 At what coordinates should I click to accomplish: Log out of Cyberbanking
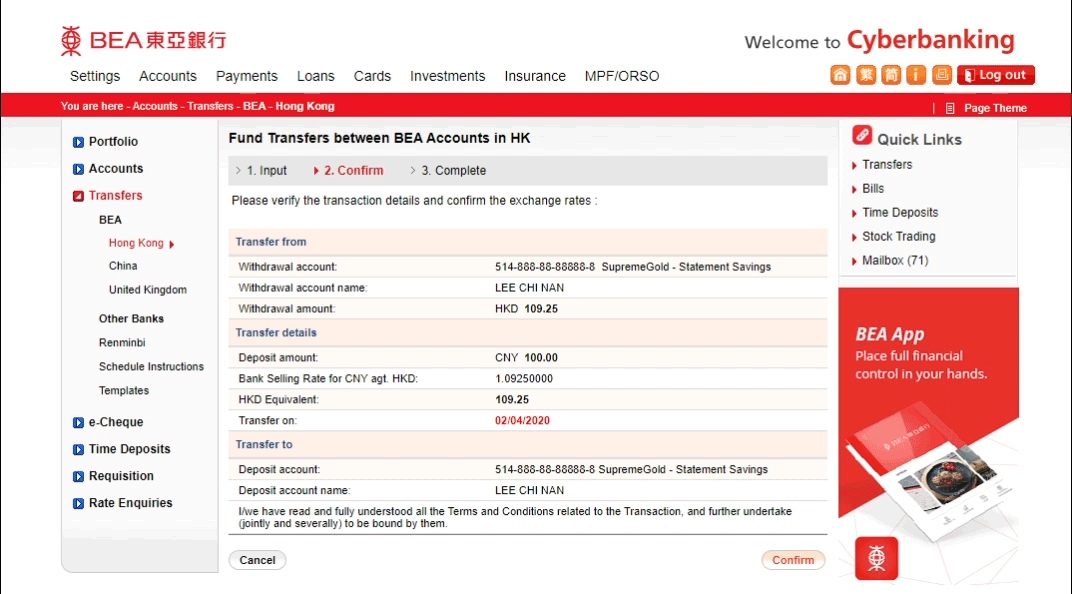[x=995, y=75]
